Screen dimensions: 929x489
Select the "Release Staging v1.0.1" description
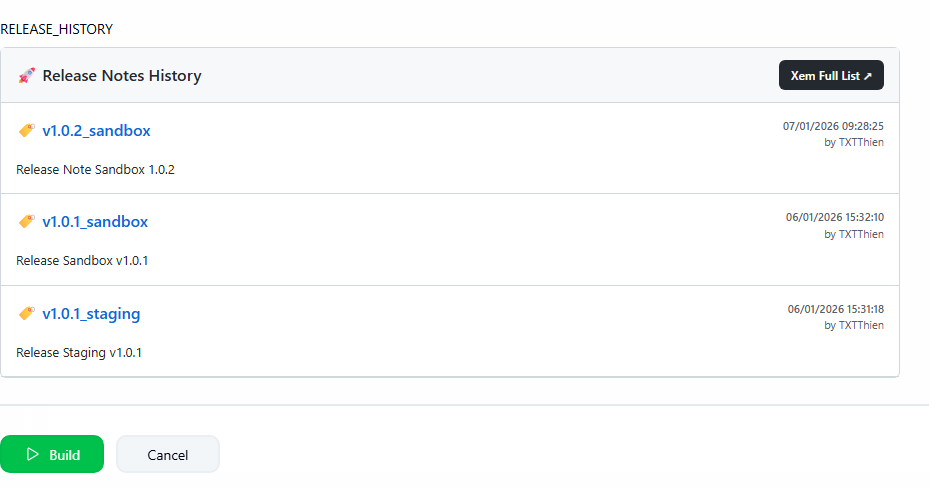[79, 352]
